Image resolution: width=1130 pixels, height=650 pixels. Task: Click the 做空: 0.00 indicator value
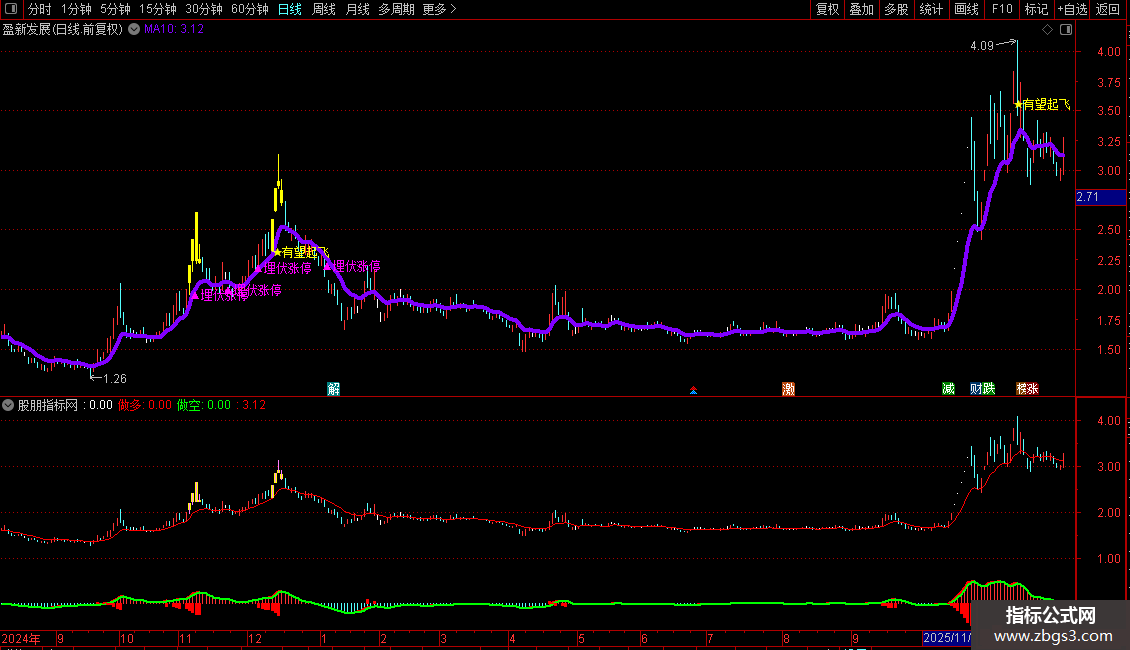(x=204, y=405)
